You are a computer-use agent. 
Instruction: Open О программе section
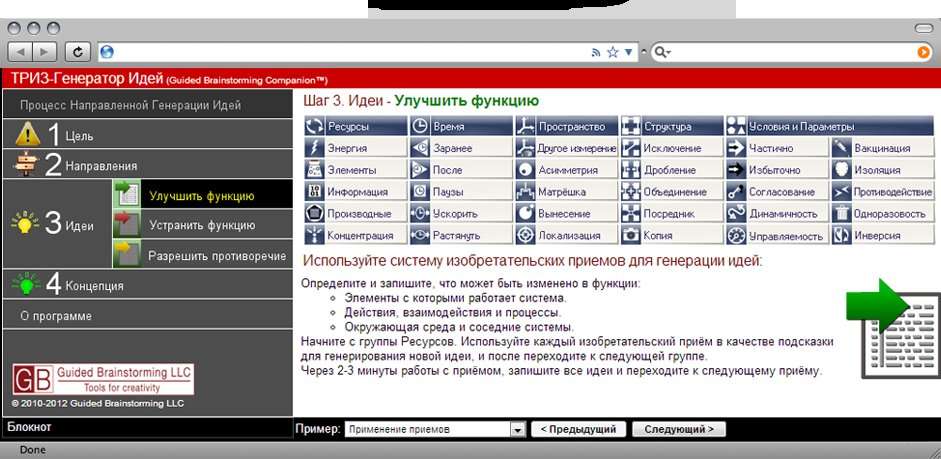click(148, 316)
